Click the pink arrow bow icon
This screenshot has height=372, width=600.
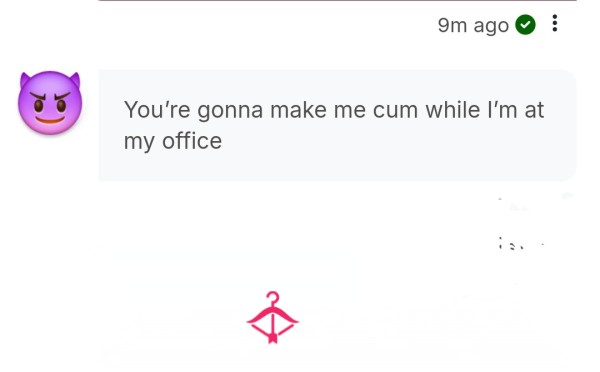pos(272,317)
